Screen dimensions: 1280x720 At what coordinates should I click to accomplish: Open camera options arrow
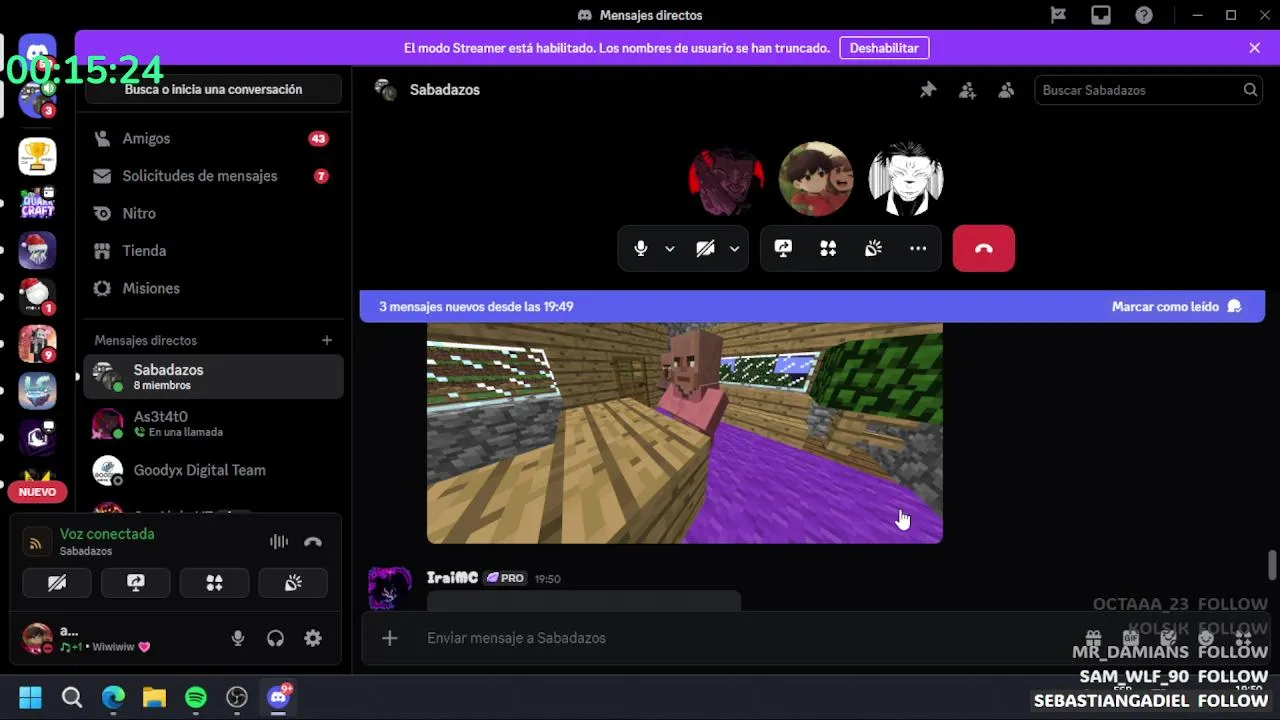pos(734,249)
